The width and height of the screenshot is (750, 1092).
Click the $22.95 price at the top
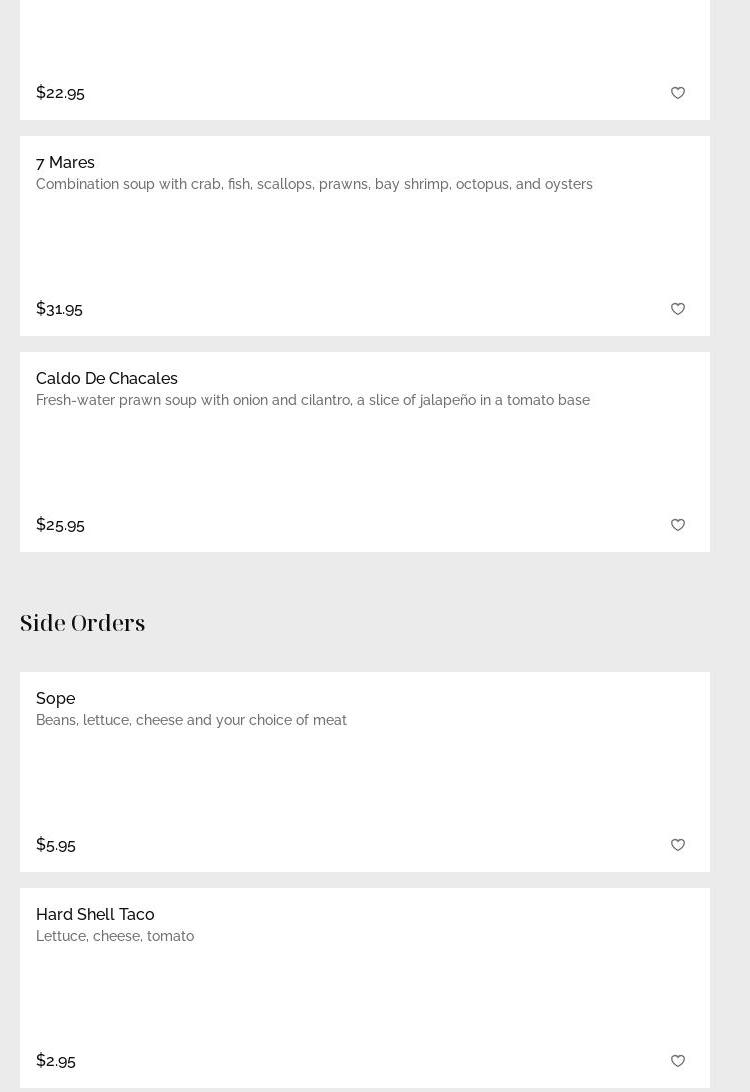(60, 92)
